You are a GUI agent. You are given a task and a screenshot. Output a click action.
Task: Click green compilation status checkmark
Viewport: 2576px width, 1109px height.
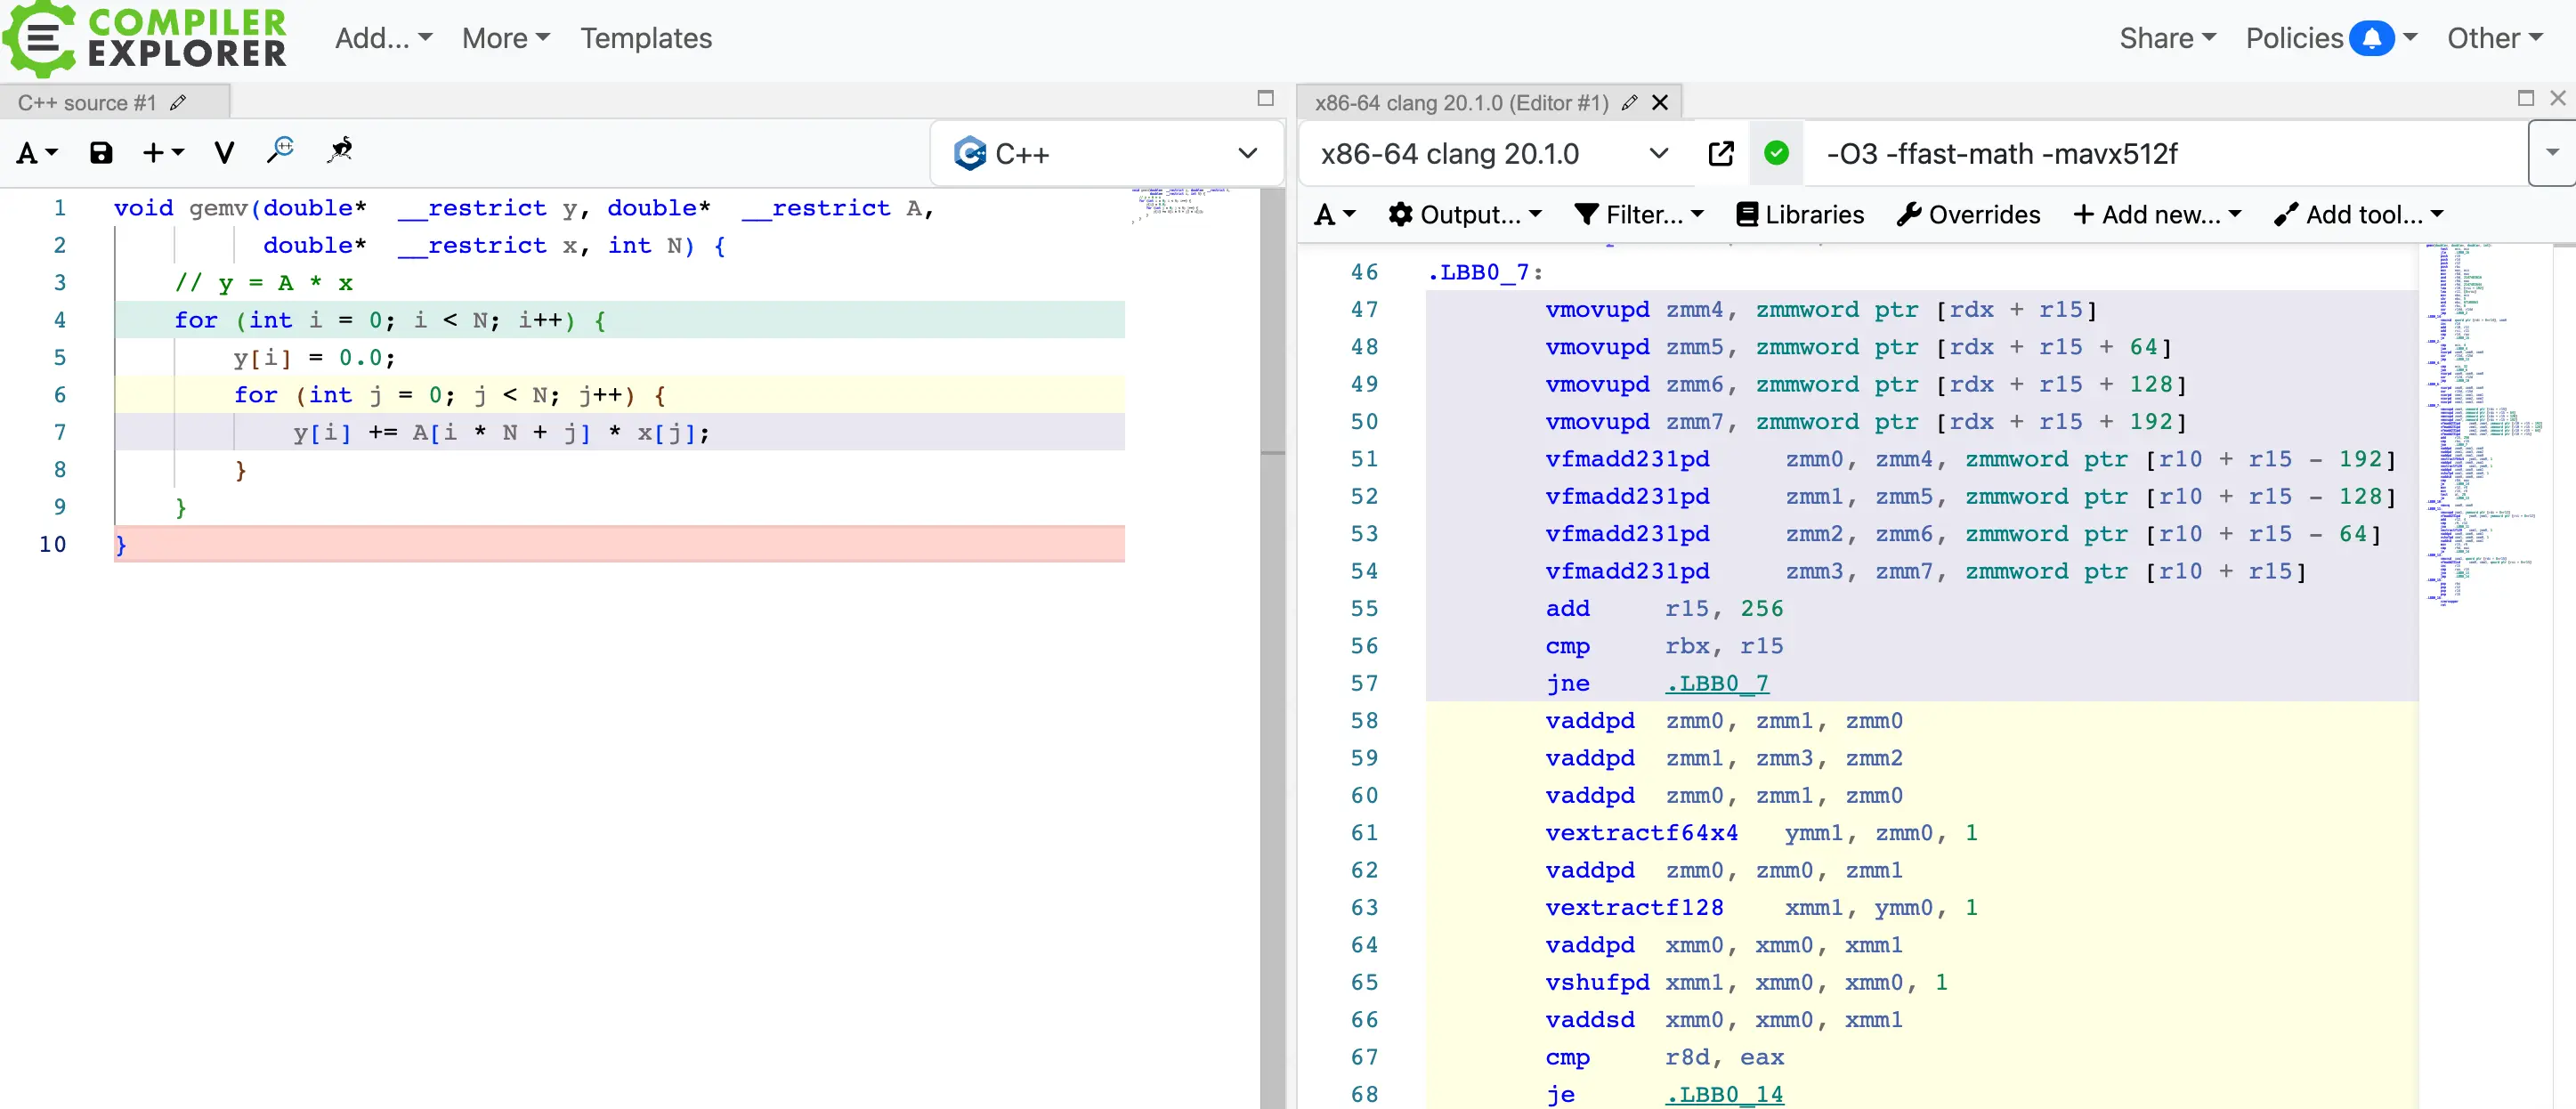1776,154
